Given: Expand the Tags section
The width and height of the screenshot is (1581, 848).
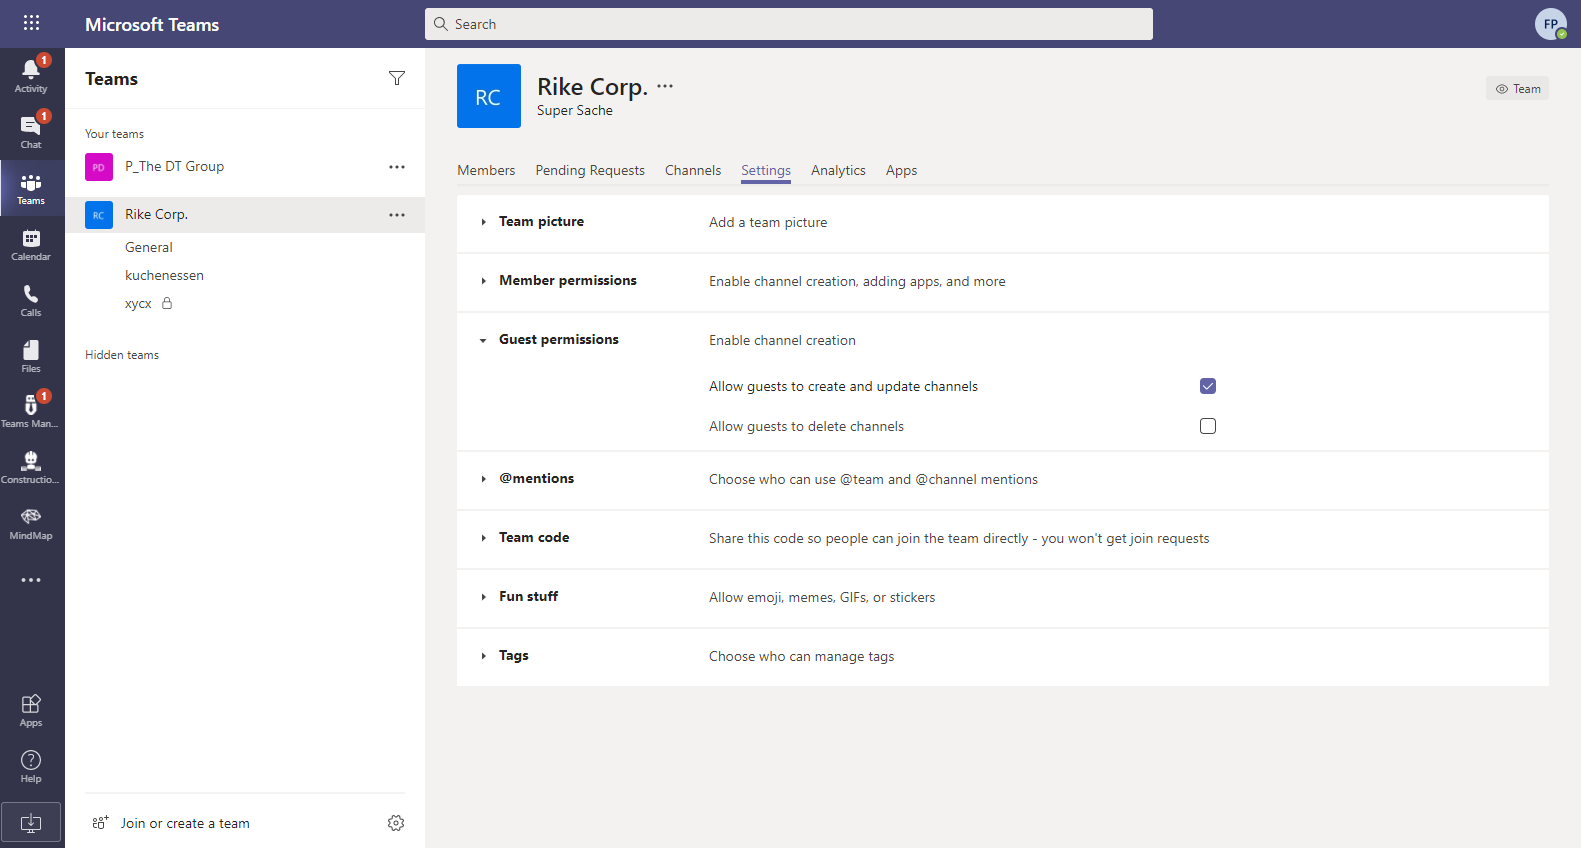Looking at the screenshot, I should 484,656.
